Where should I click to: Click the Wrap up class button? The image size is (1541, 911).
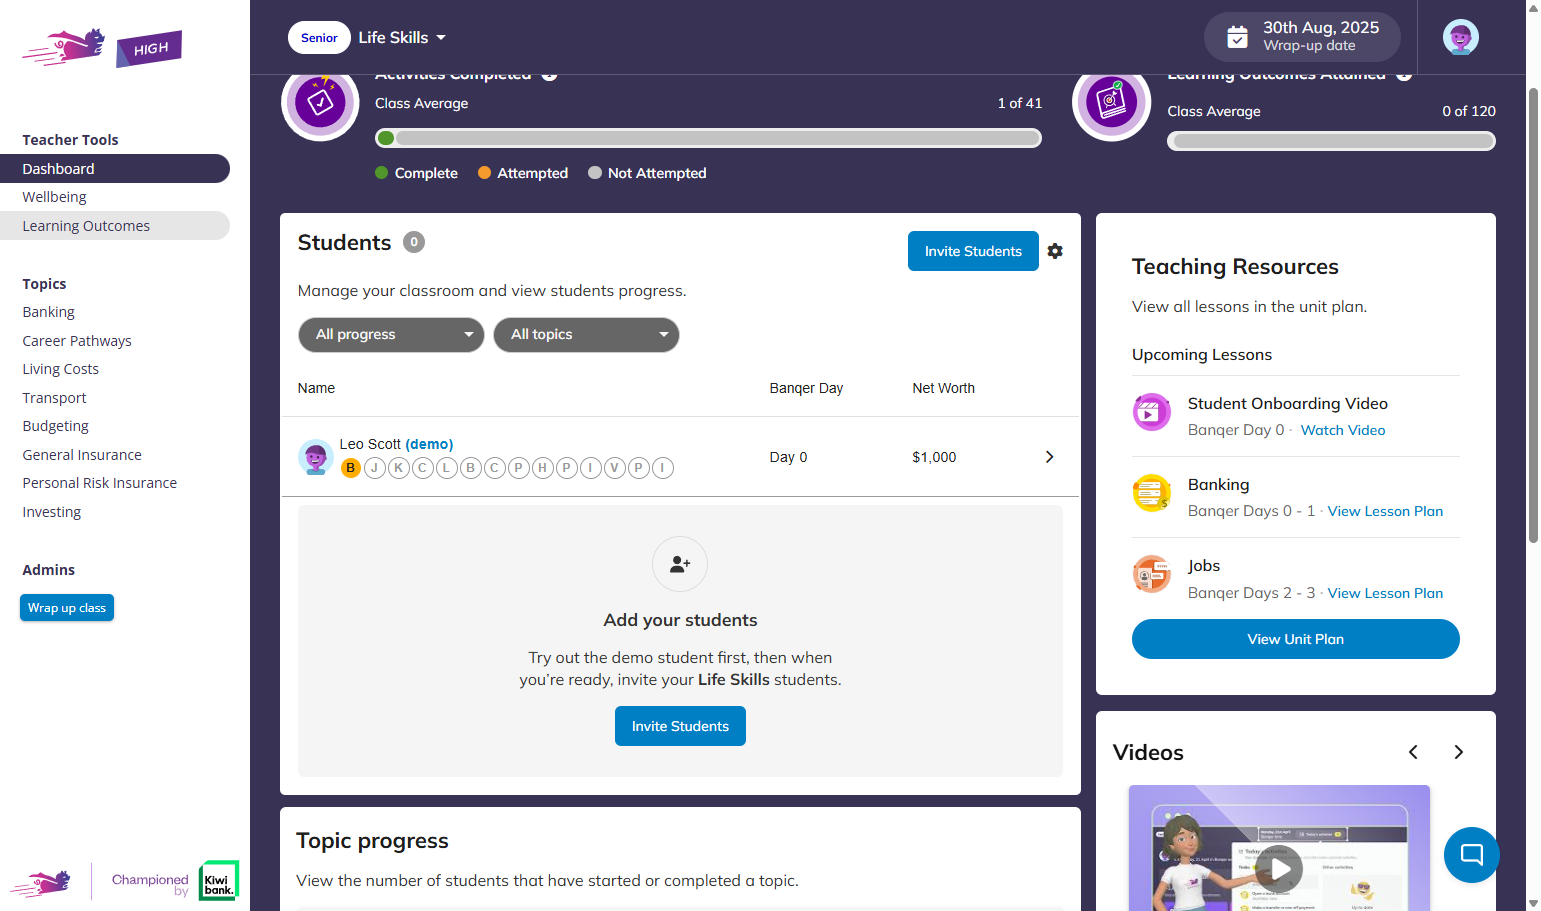tap(67, 608)
